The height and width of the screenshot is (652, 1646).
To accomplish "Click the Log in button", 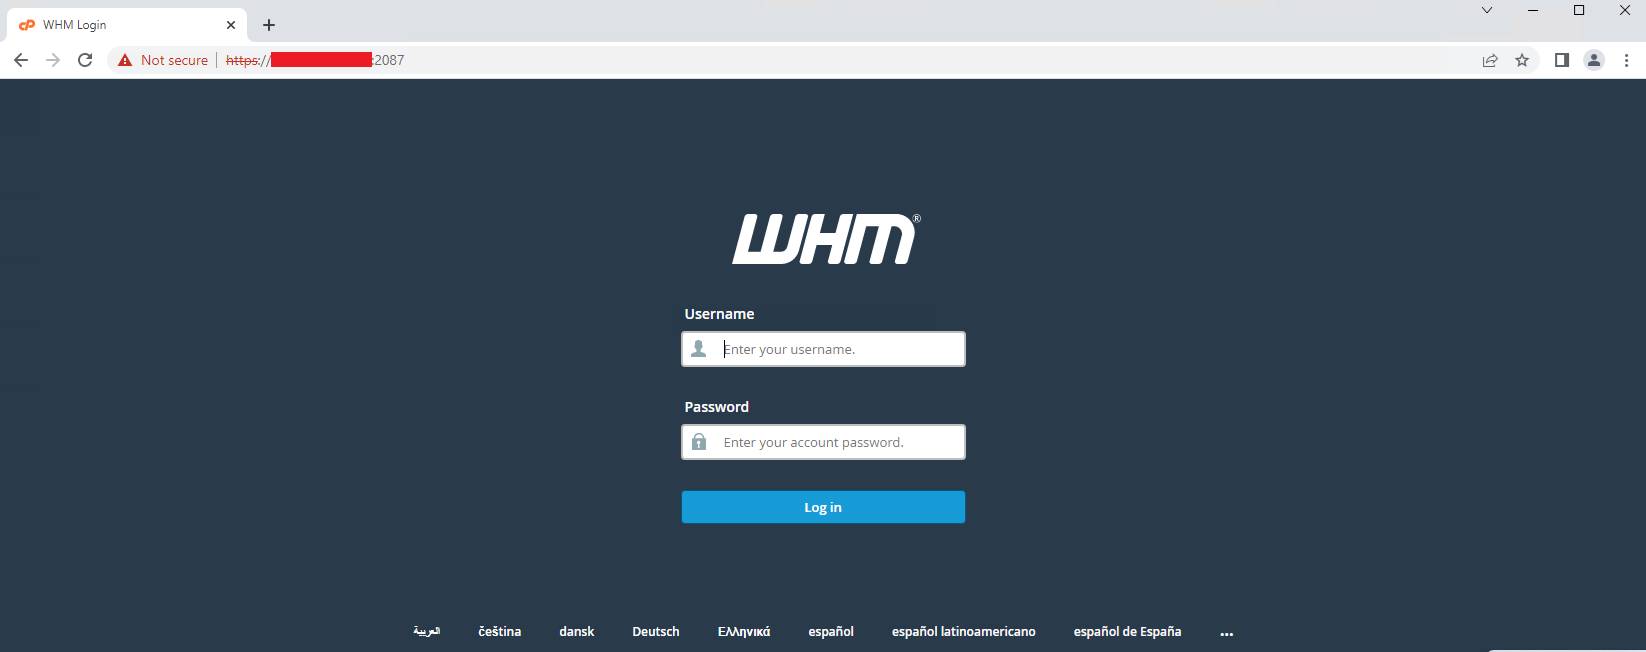I will [x=823, y=507].
